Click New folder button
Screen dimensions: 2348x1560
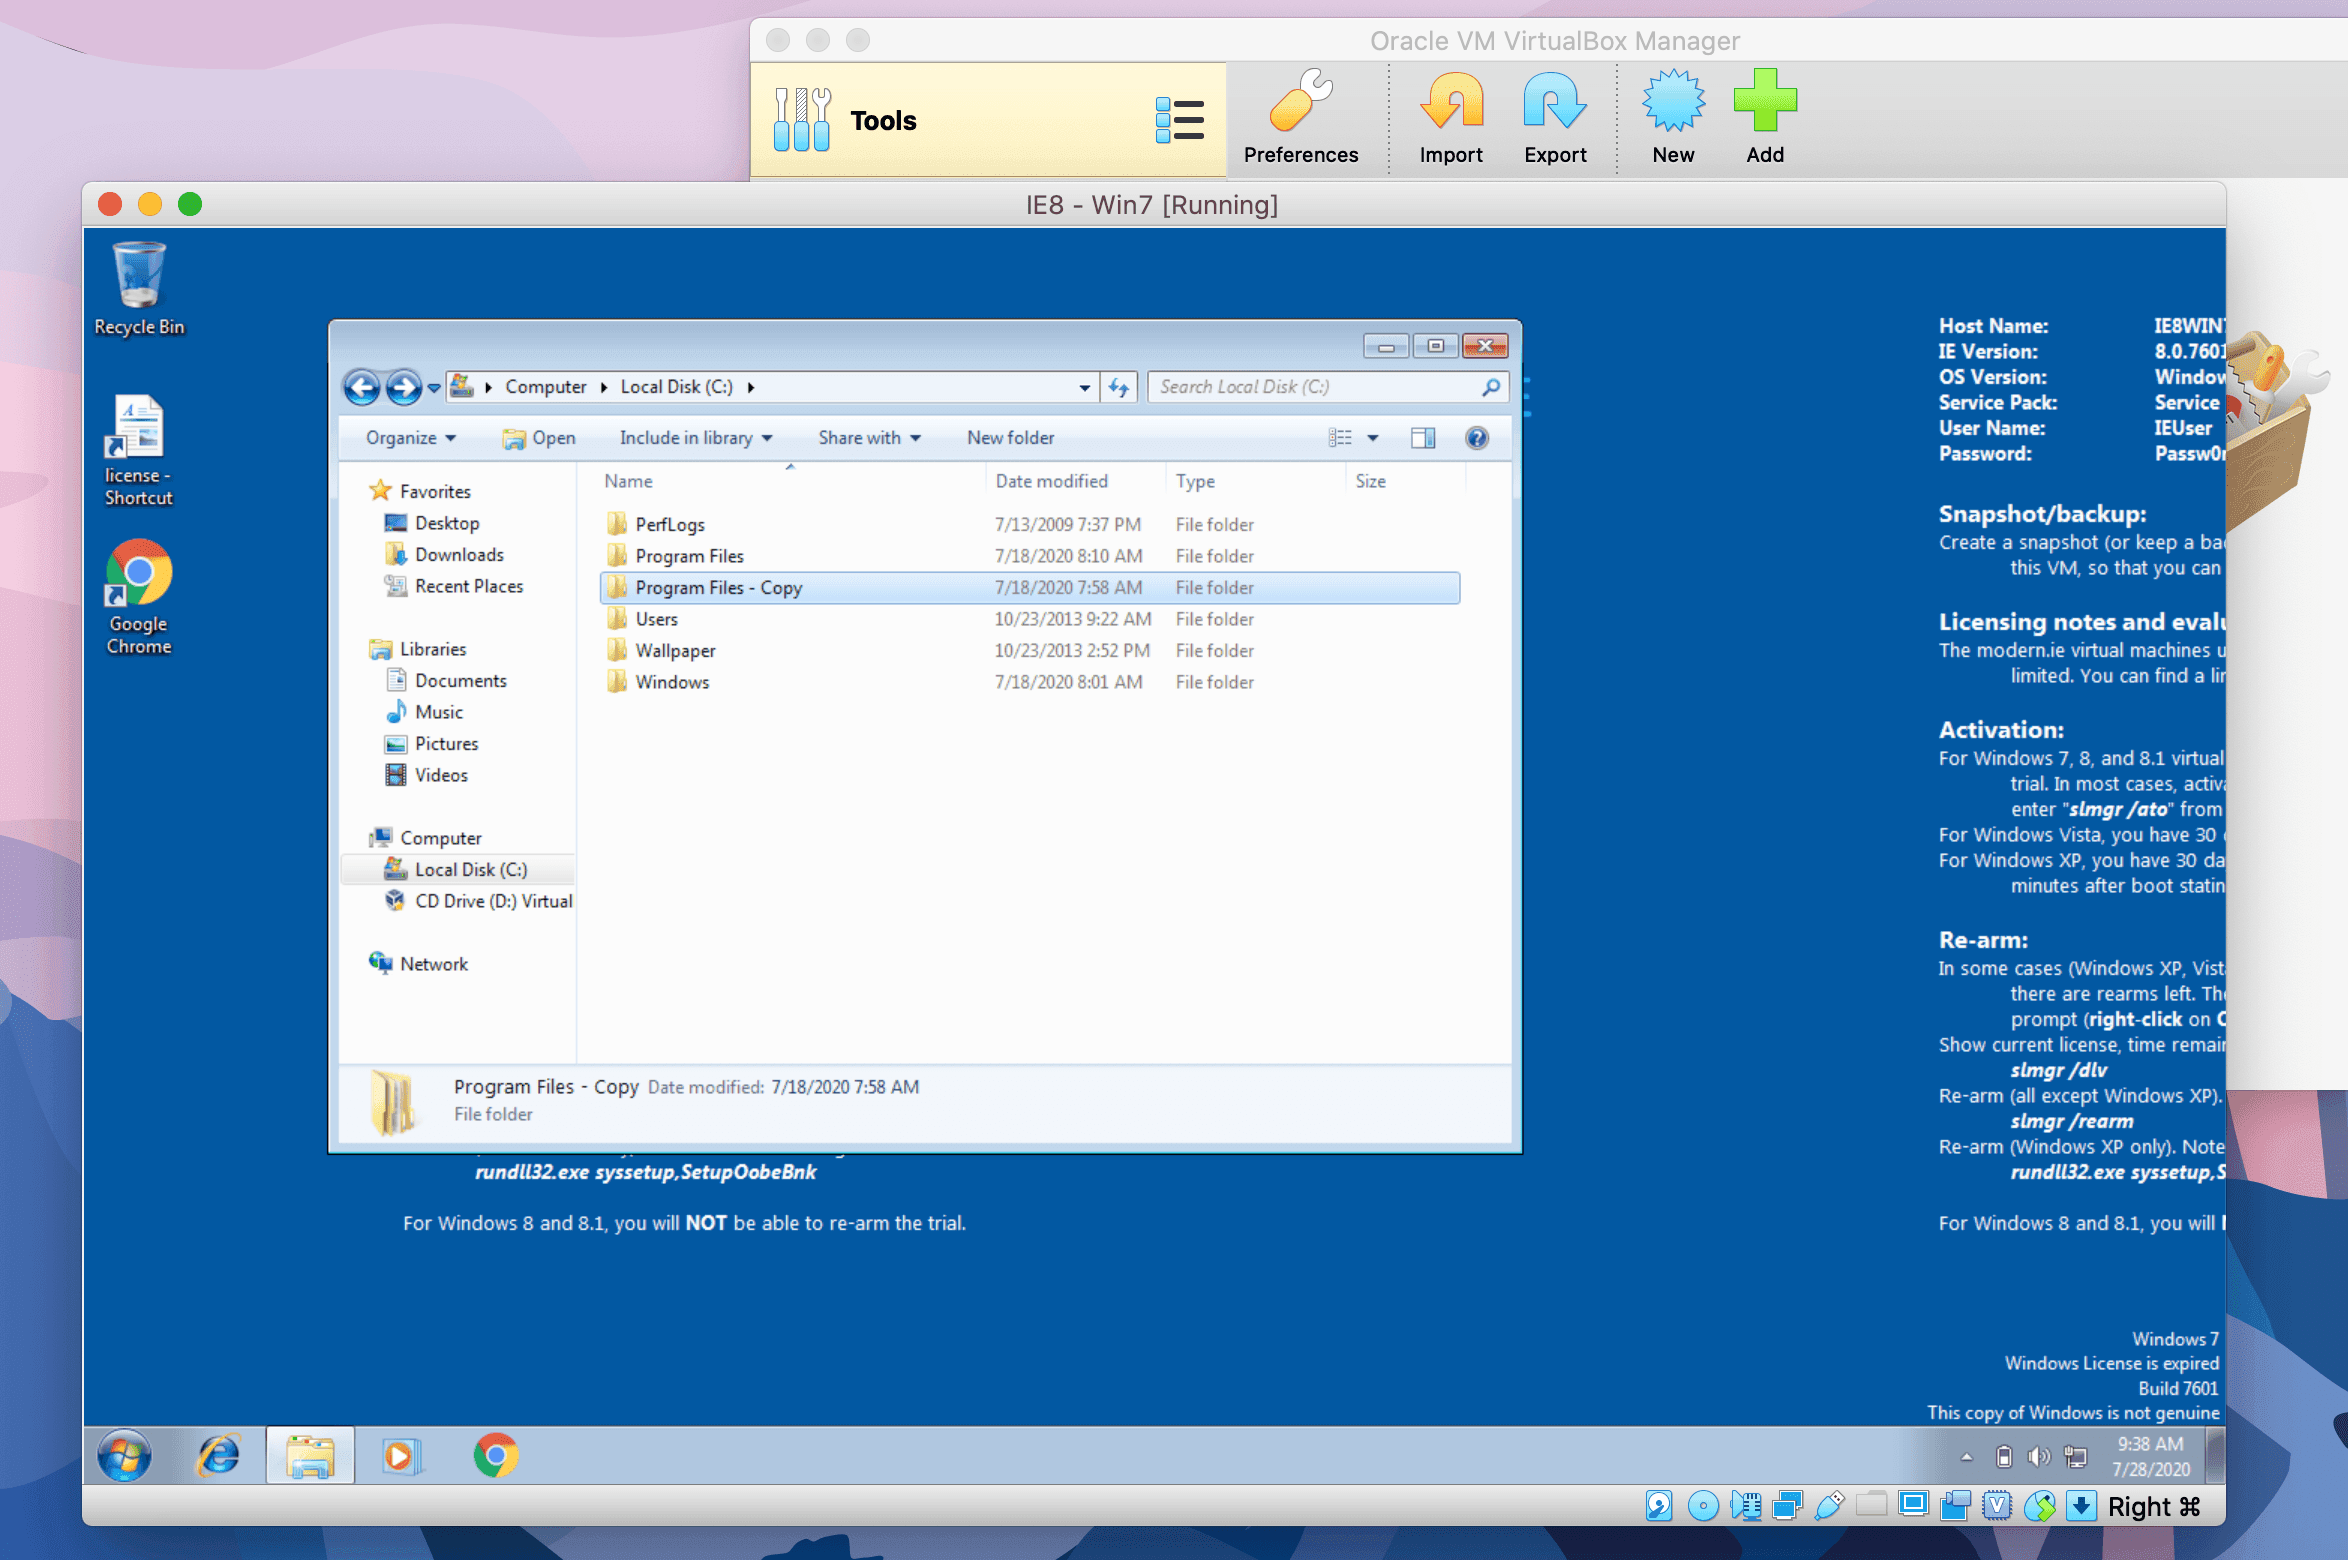[x=1010, y=438]
